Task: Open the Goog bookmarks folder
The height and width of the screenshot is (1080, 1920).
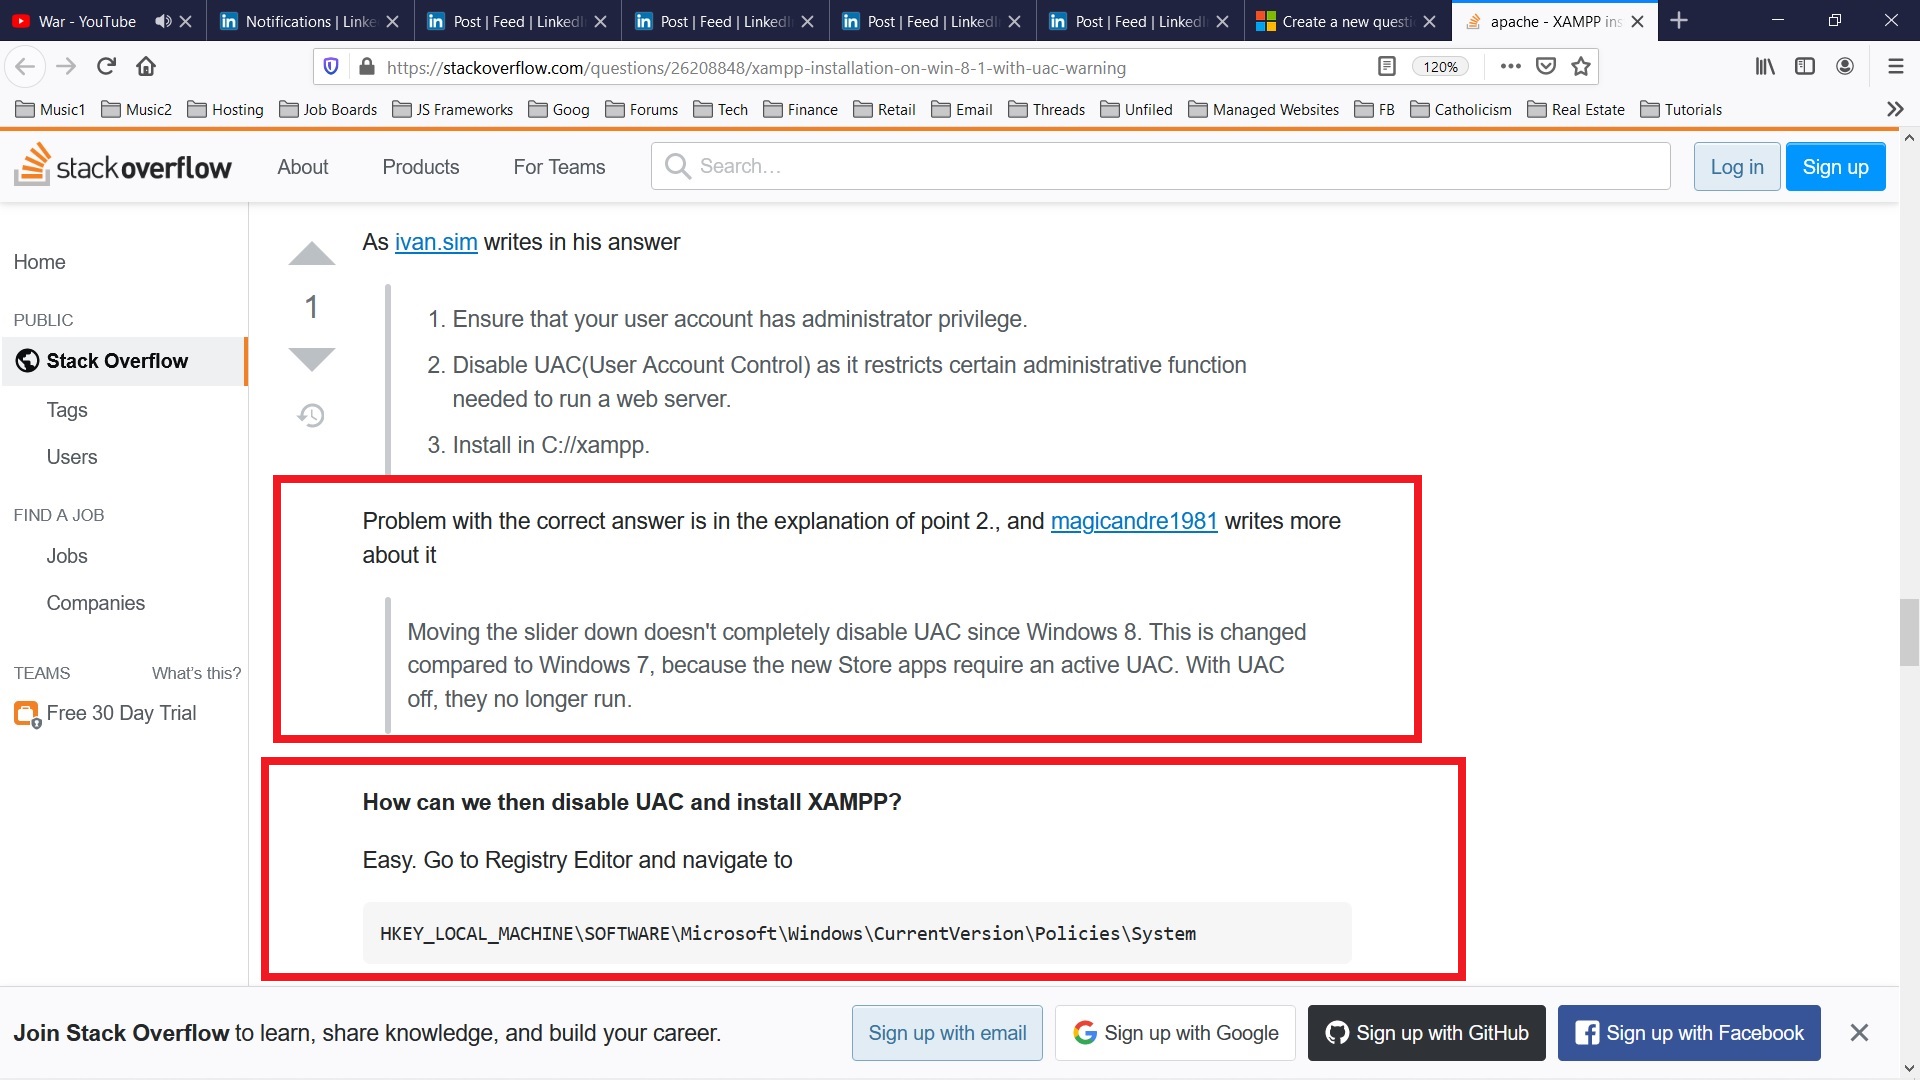Action: click(x=559, y=109)
